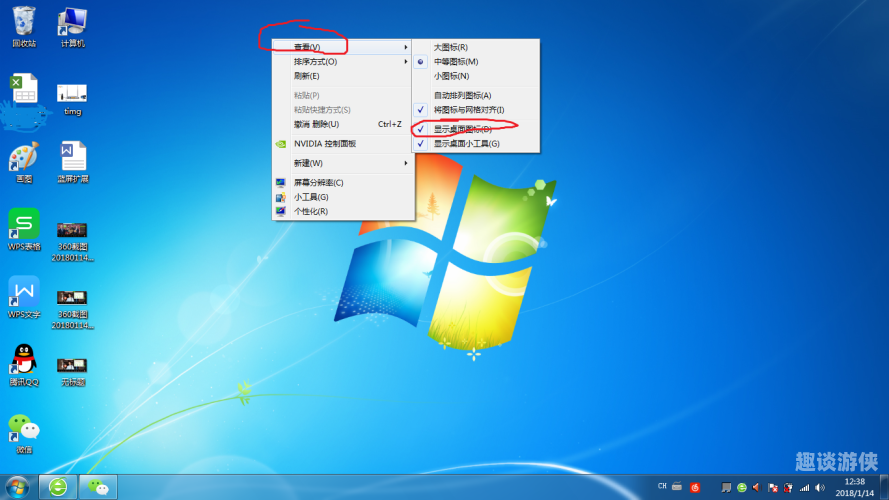Image resolution: width=889 pixels, height=500 pixels.
Task: Open the white speaker volume icon
Action: (x=820, y=488)
